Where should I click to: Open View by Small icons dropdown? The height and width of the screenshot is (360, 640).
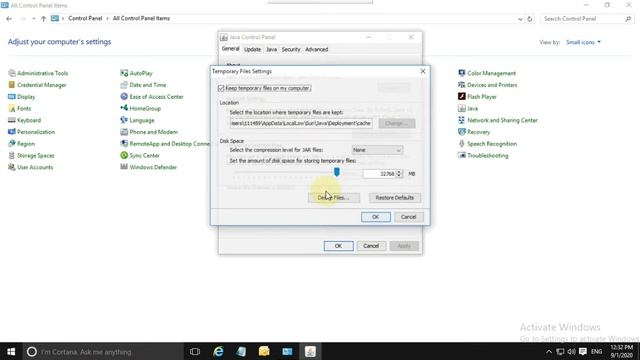(583, 42)
